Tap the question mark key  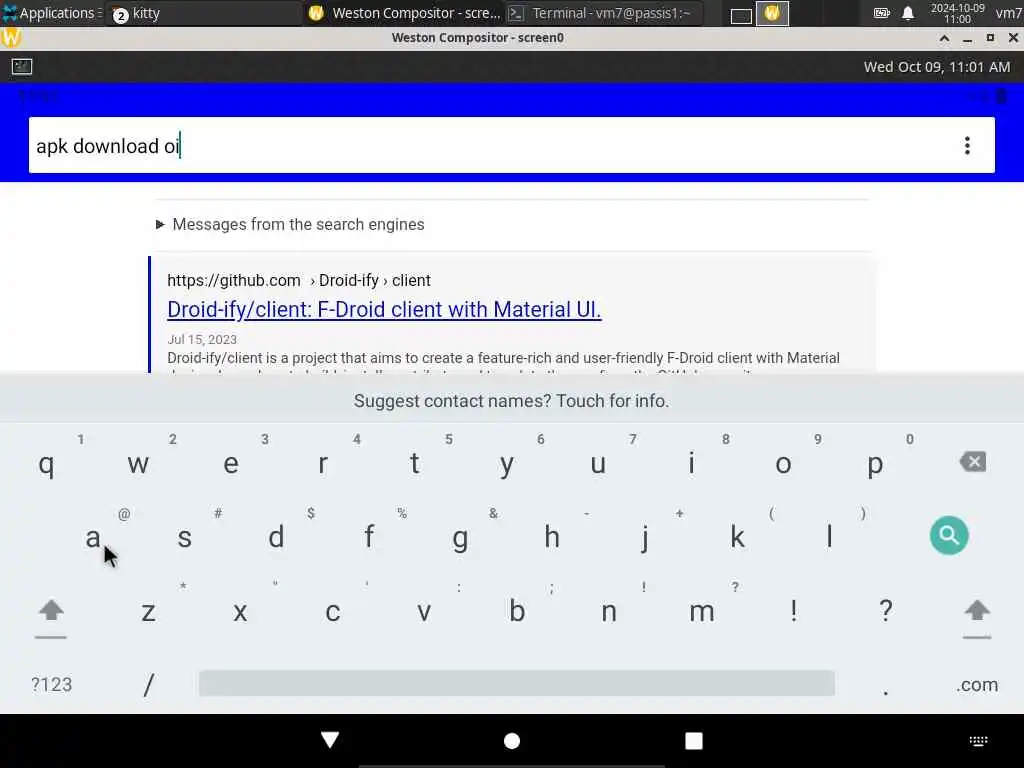click(x=886, y=611)
